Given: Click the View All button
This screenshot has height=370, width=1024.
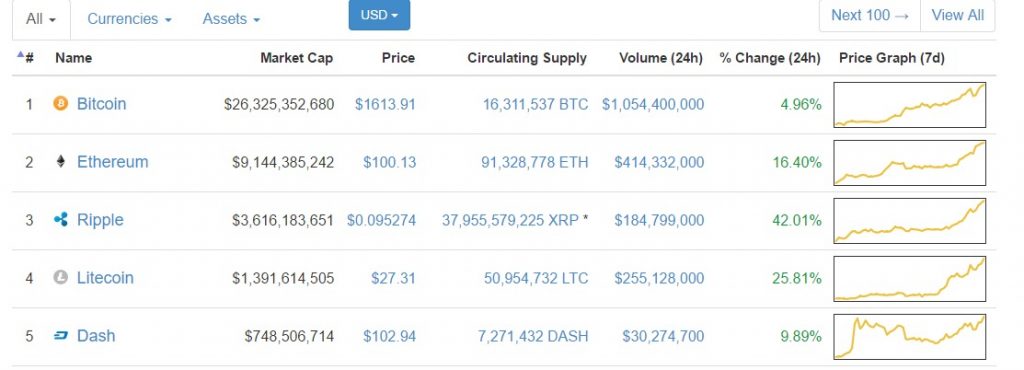Looking at the screenshot, I should [957, 15].
